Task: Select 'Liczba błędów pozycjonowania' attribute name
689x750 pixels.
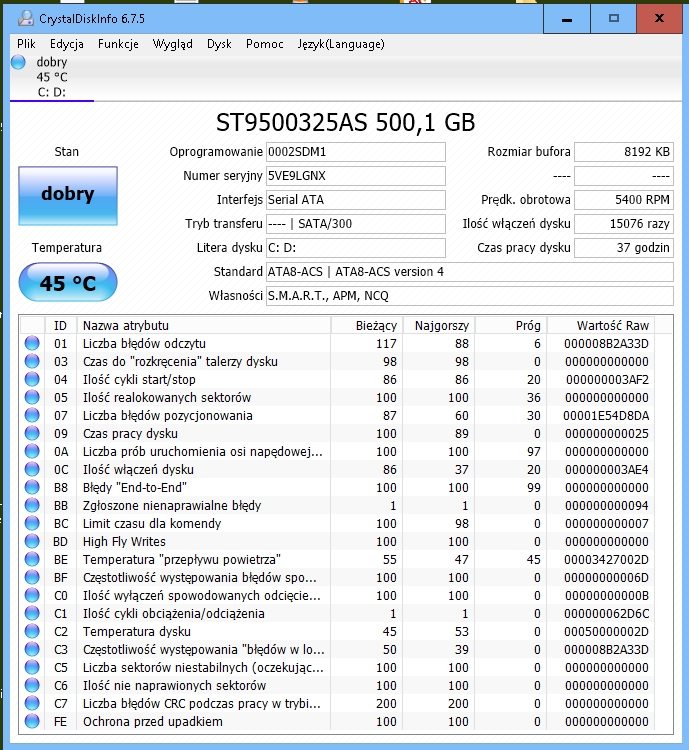Action: click(x=167, y=415)
